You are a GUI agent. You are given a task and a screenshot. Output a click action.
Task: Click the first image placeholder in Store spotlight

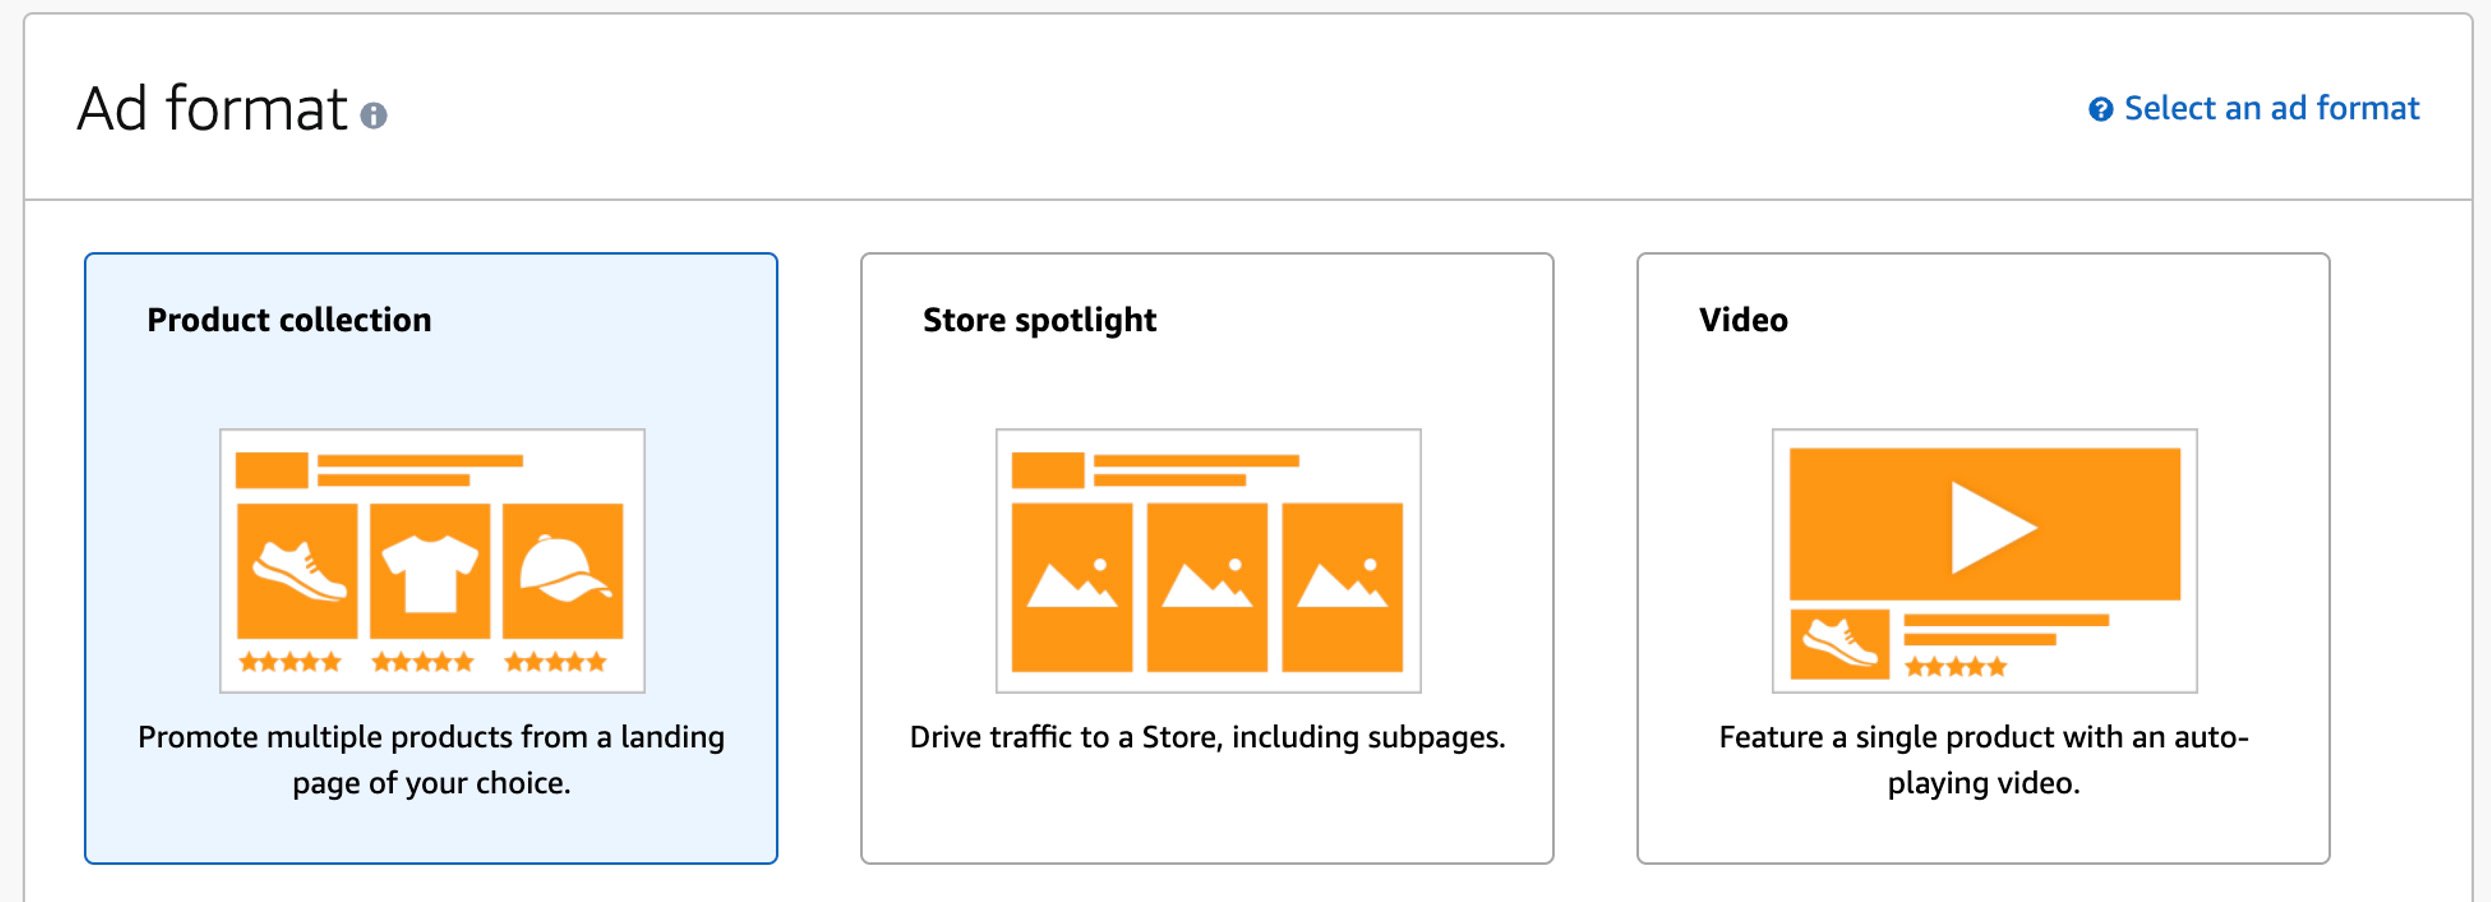(1072, 587)
